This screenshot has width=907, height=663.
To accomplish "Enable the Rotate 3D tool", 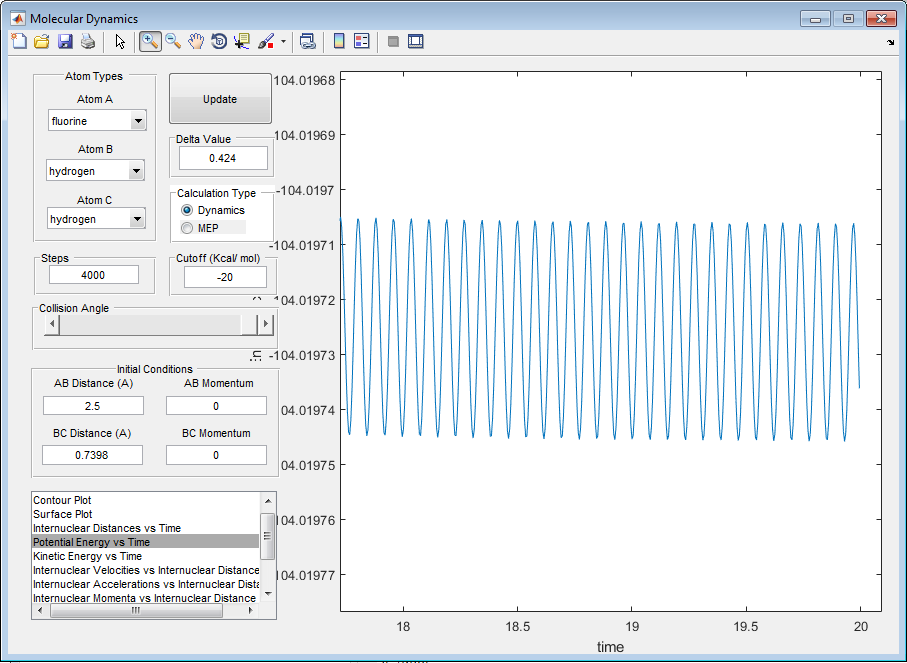I will 219,41.
